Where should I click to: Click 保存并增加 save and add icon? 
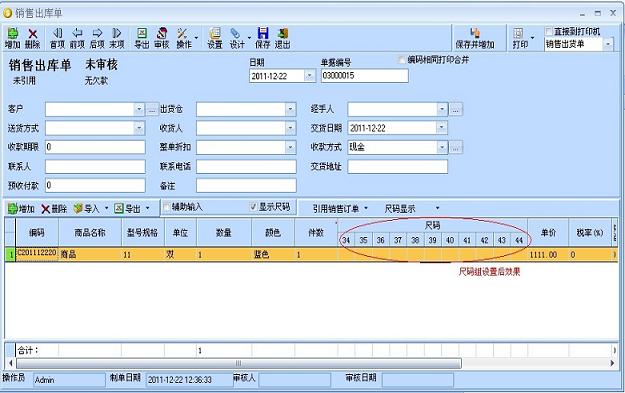click(475, 38)
